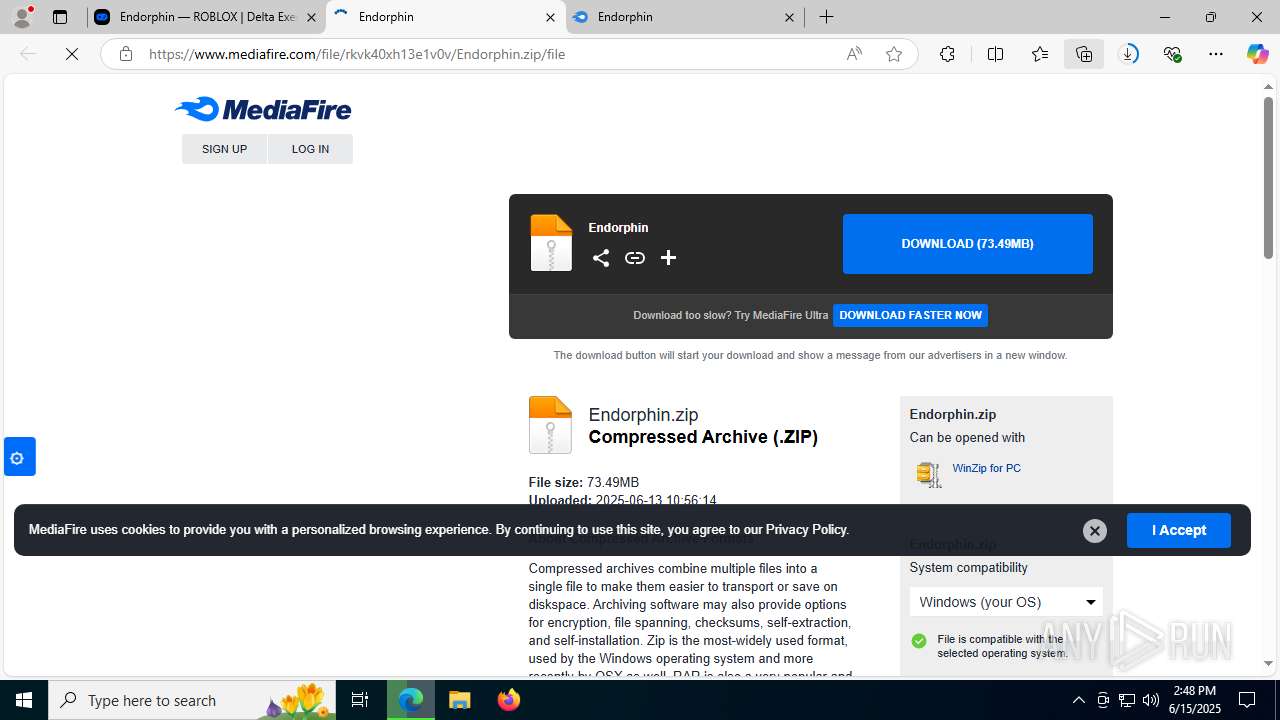Open the network icon in tray

[x=1127, y=700]
